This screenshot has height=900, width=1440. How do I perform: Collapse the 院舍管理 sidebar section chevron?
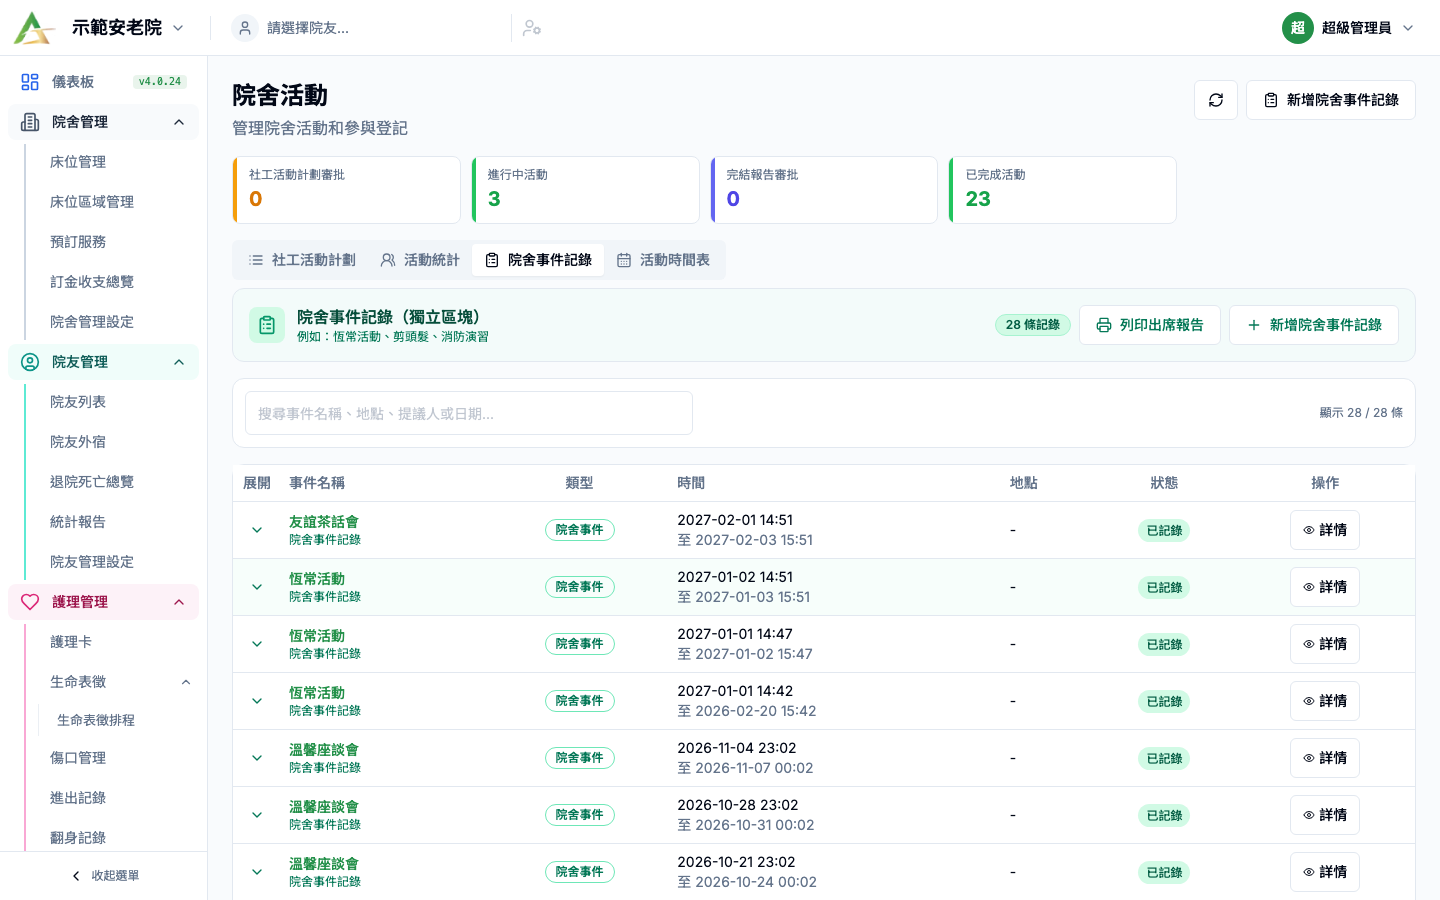[179, 122]
